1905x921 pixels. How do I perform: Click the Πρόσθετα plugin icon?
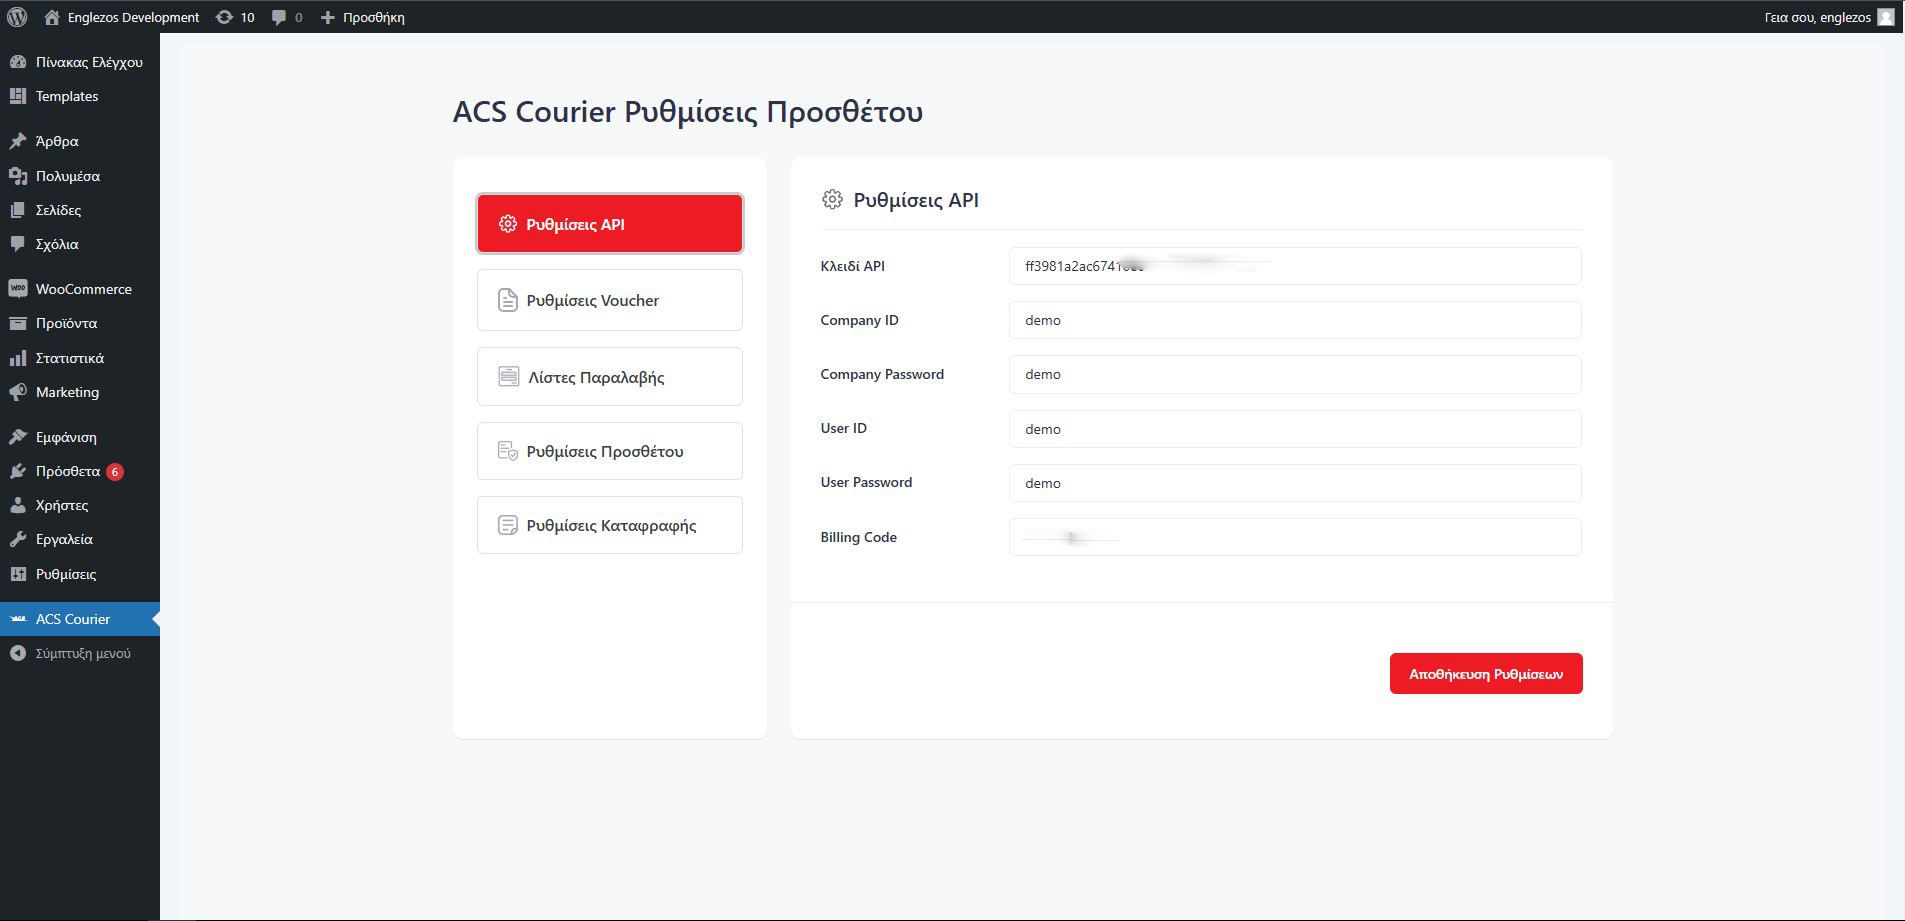click(17, 471)
